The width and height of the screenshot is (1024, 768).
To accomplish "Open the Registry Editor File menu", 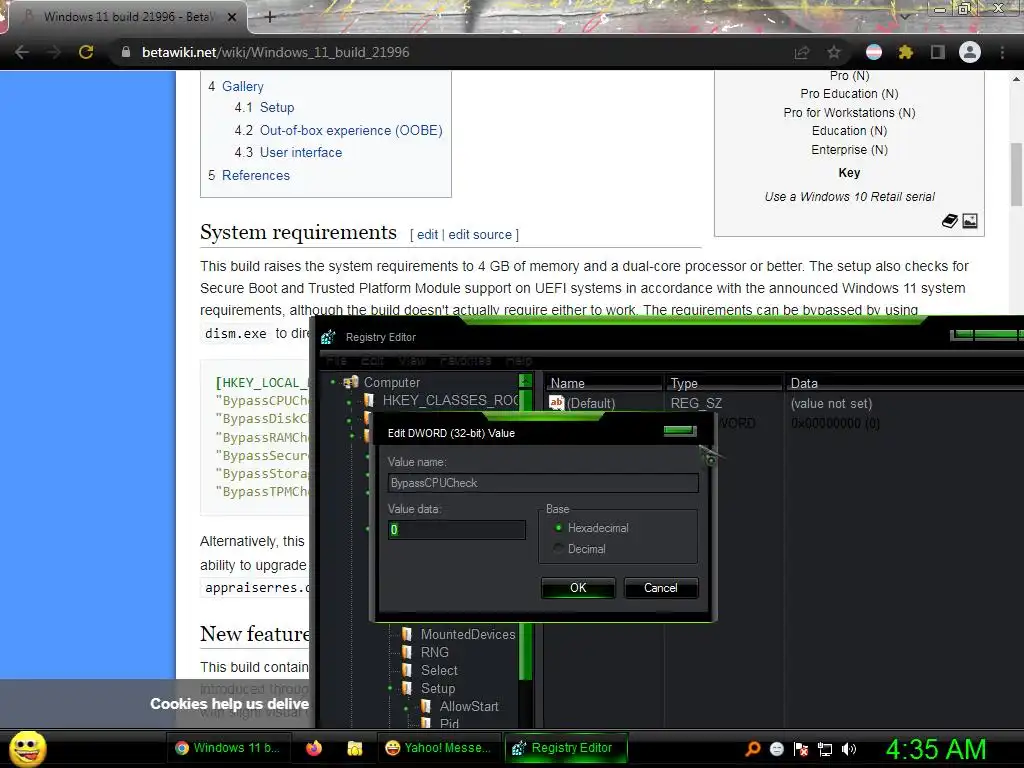I will (336, 360).
